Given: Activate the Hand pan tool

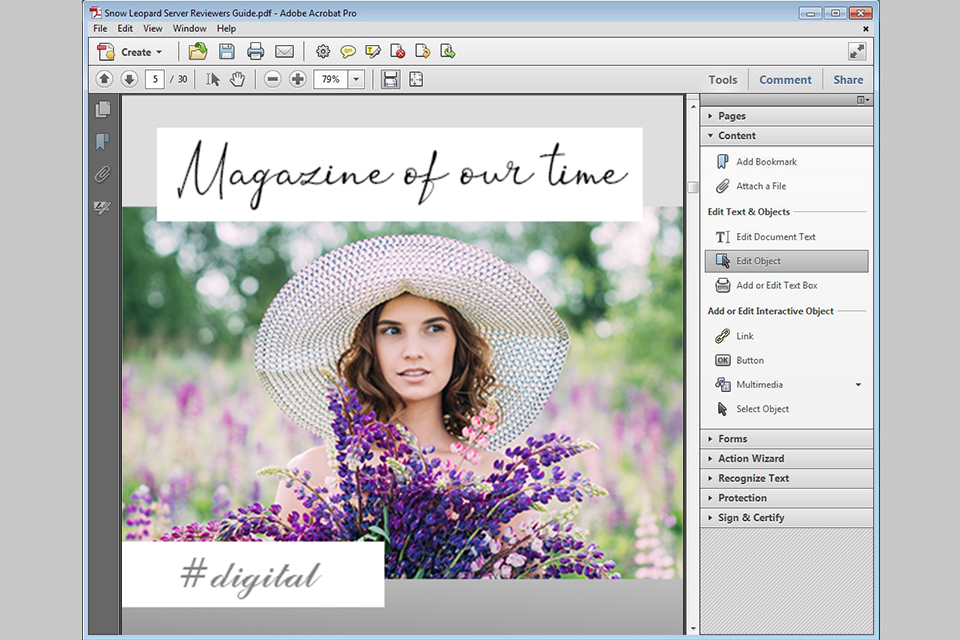Looking at the screenshot, I should 238,79.
